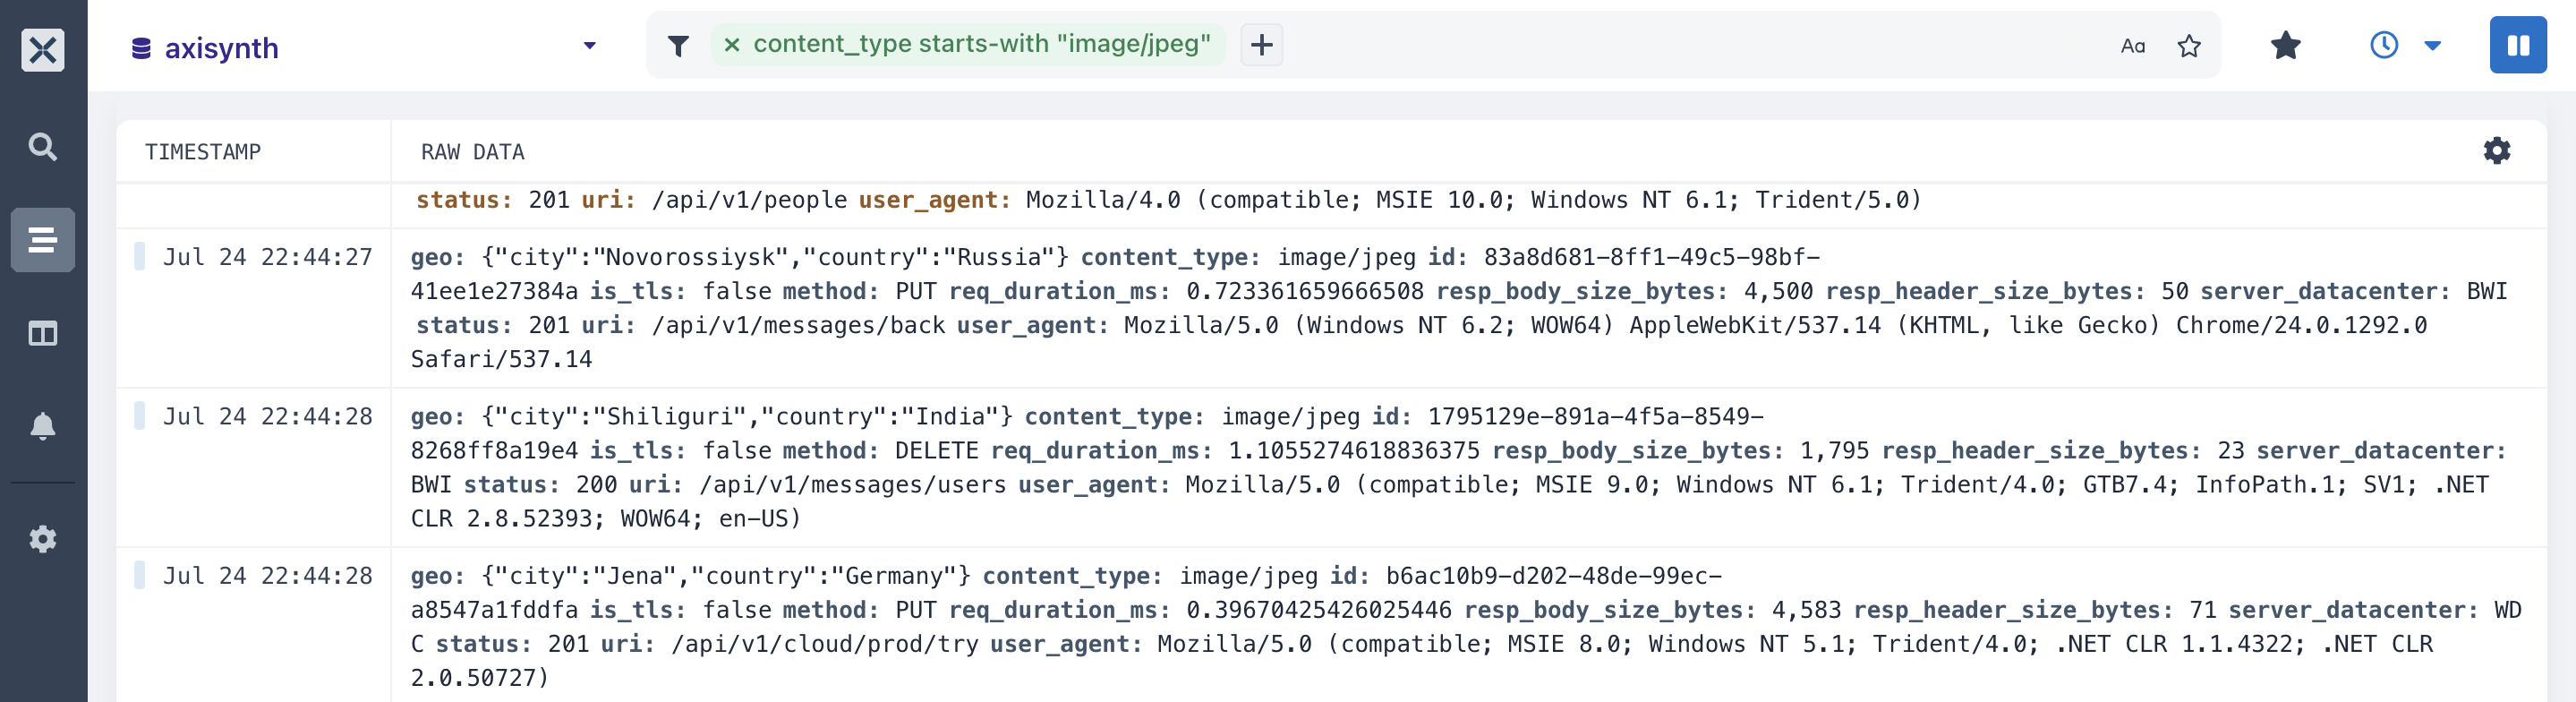Image resolution: width=2576 pixels, height=702 pixels.
Task: Remove content_type image/jpeg filter
Action: [x=732, y=45]
